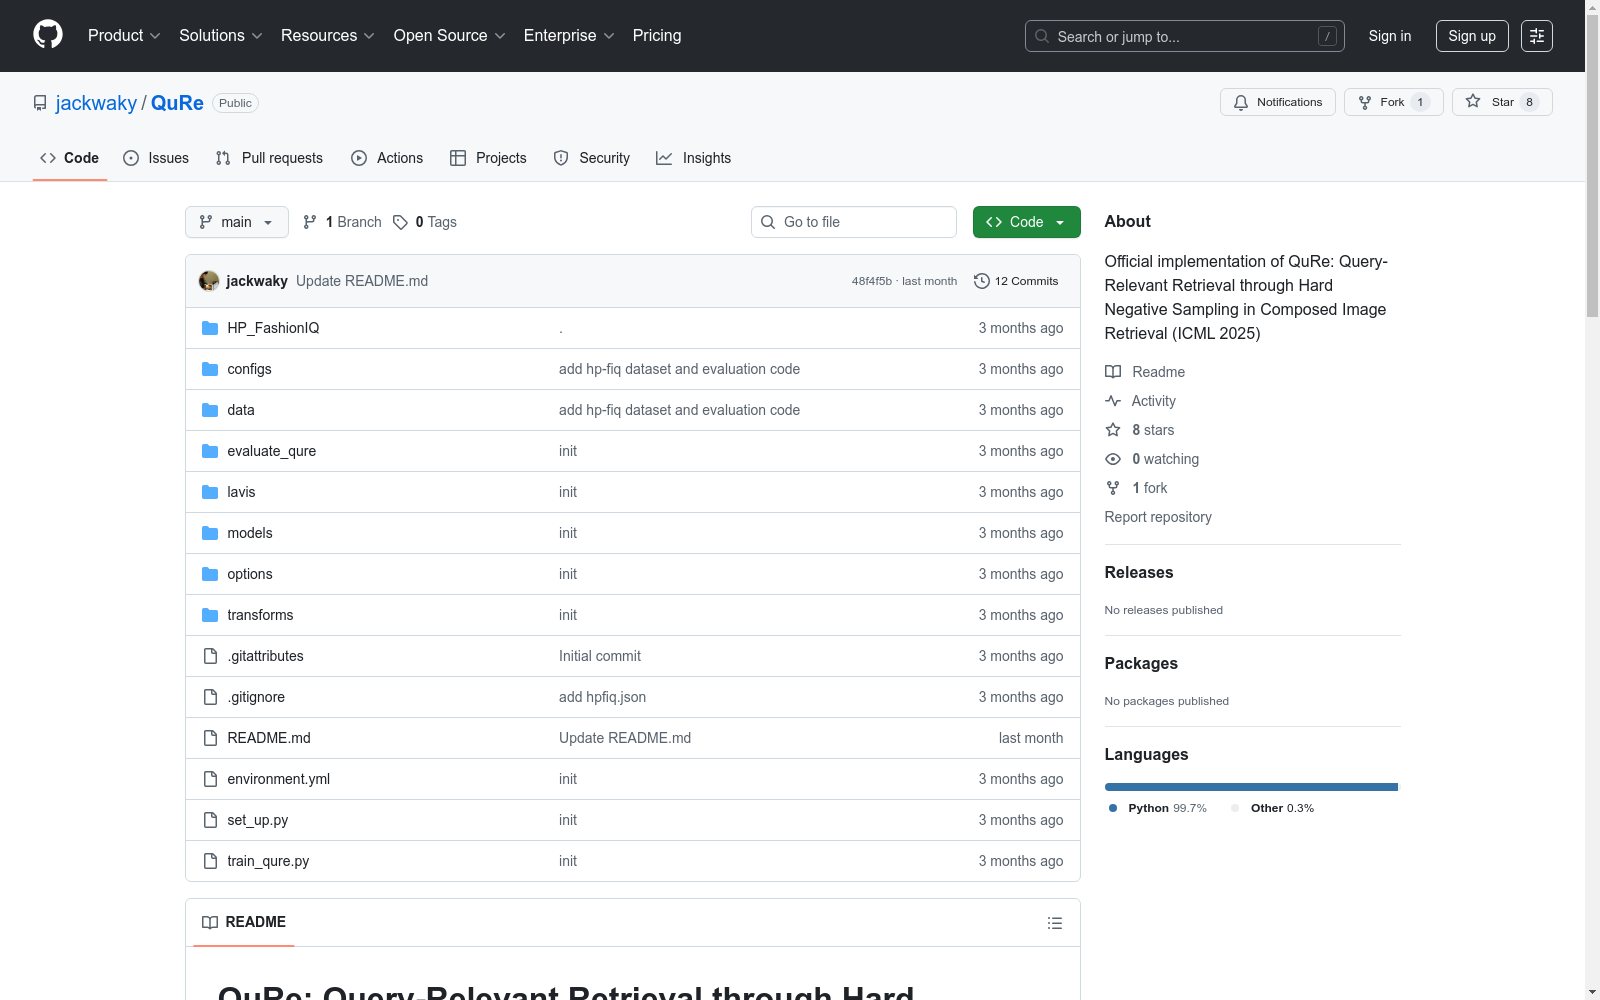This screenshot has width=1600, height=1000.
Task: Open the set_up.py file
Action: (x=258, y=820)
